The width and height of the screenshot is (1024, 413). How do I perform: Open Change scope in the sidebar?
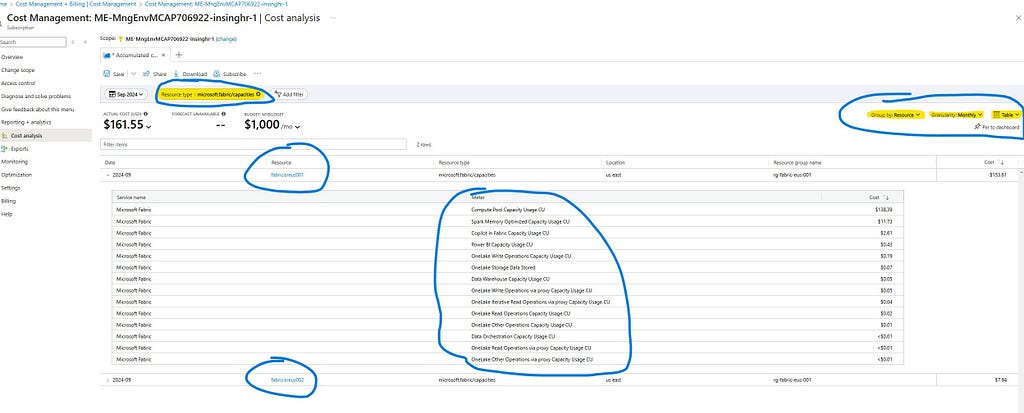18,70
